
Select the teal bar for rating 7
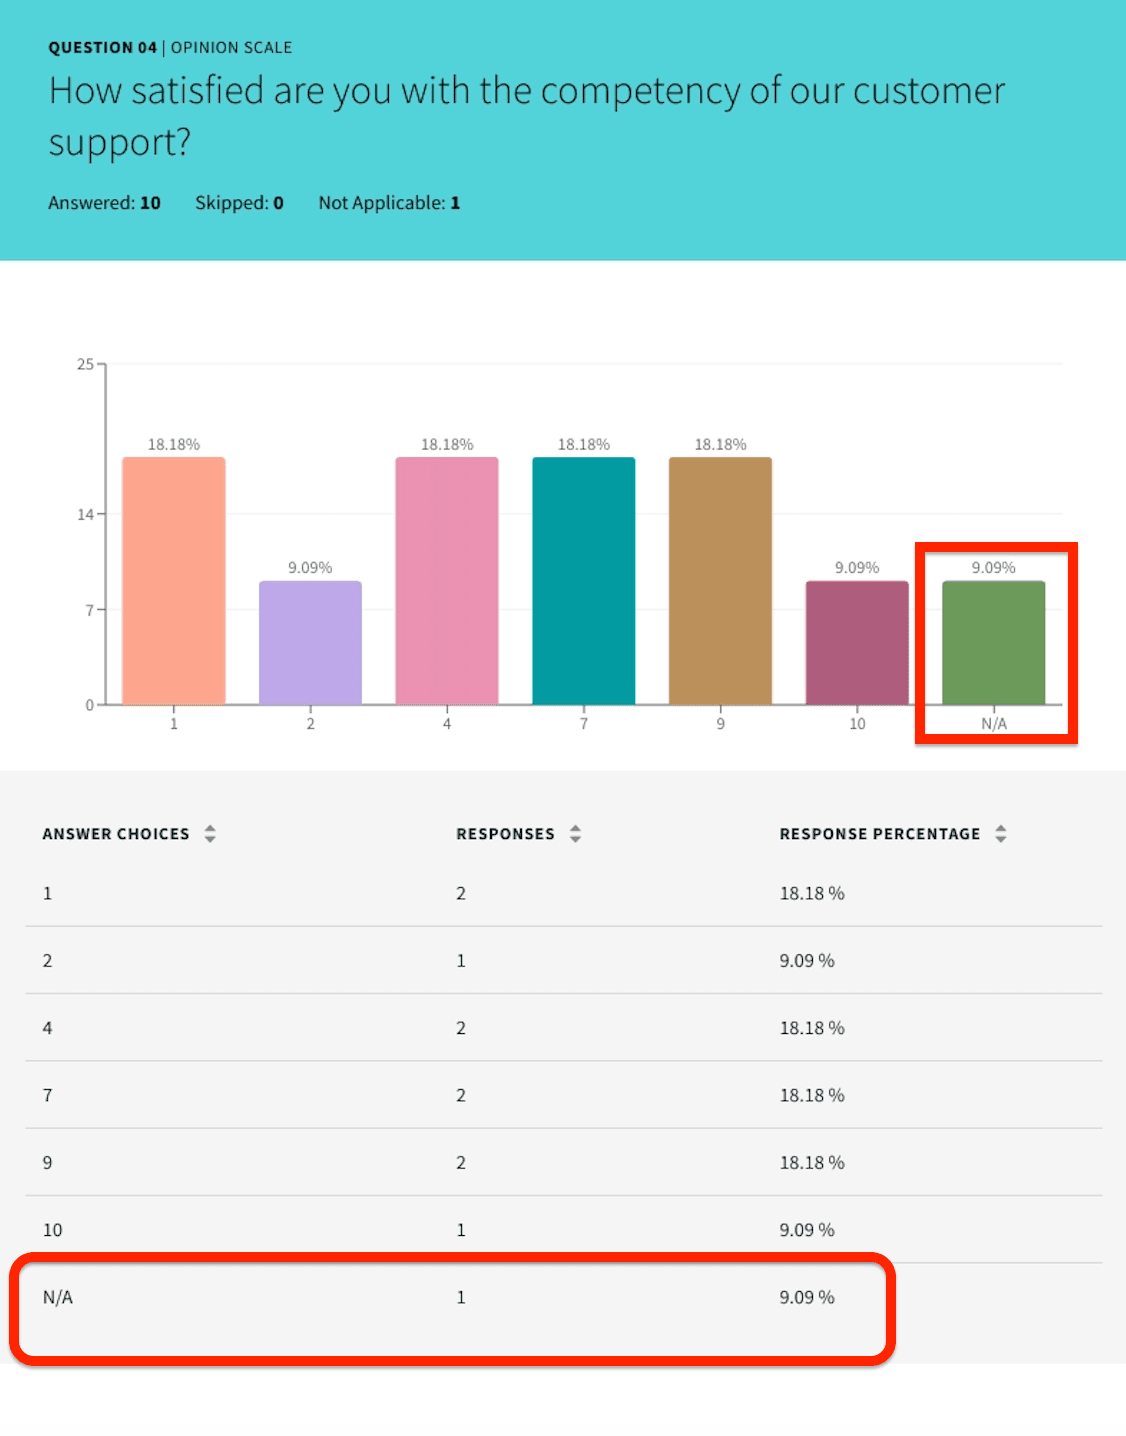coord(584,580)
